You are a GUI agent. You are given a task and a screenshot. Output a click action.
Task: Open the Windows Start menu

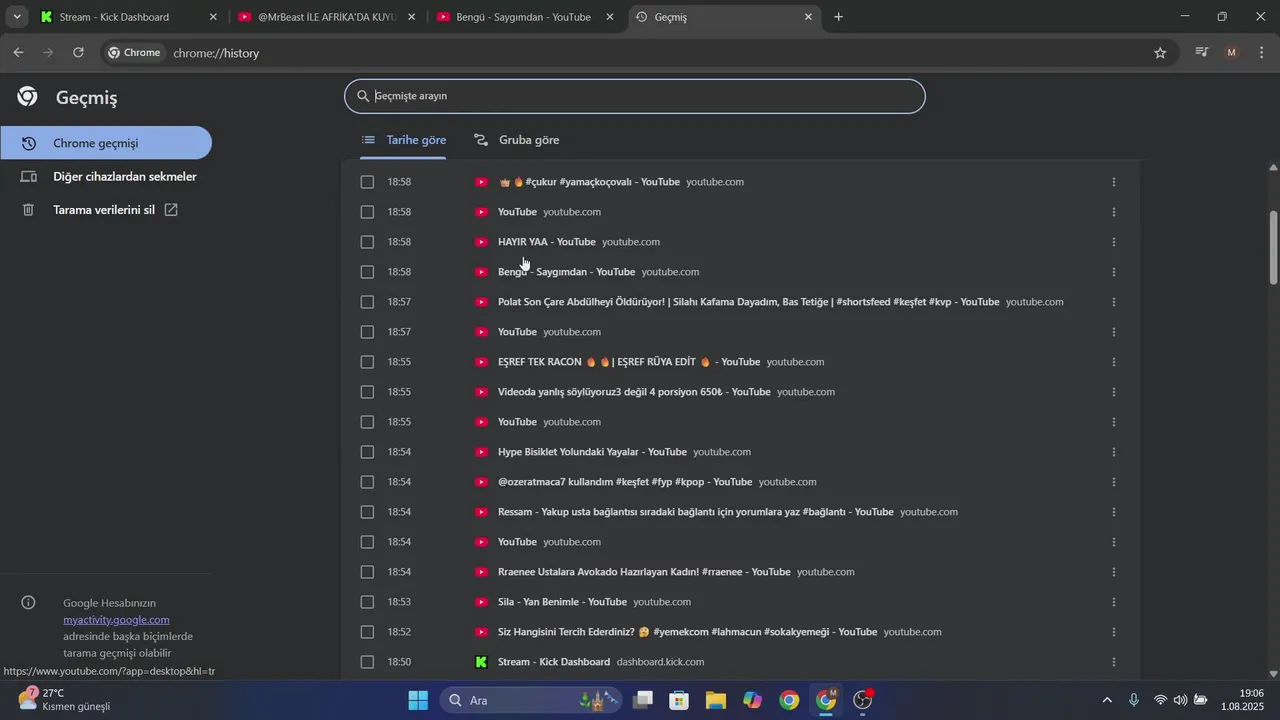click(x=418, y=700)
